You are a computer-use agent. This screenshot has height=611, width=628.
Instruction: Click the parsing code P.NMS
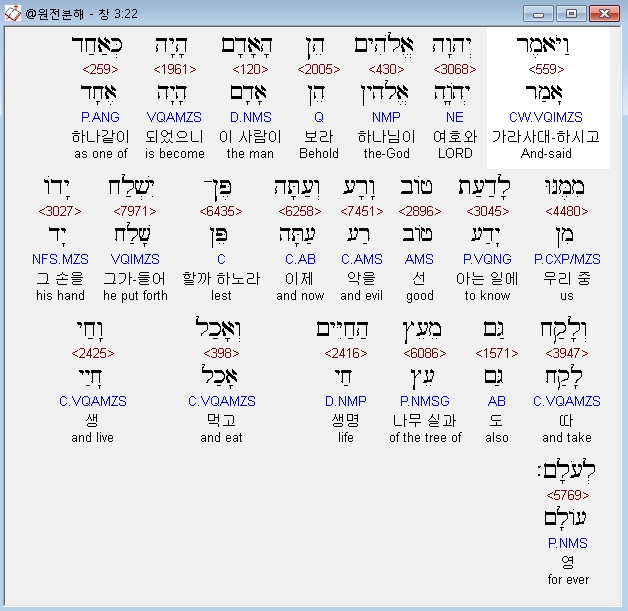click(568, 543)
